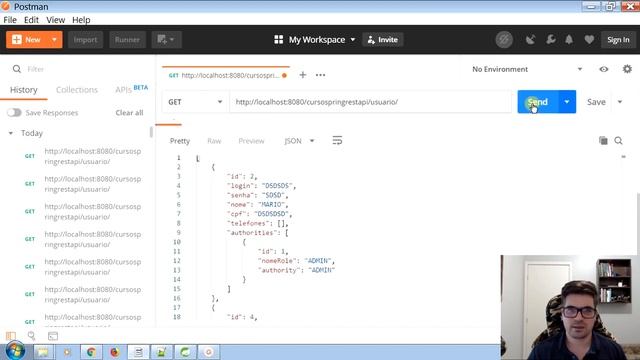Open the satellite sync status icon
This screenshot has height=360, width=640.
530,40
